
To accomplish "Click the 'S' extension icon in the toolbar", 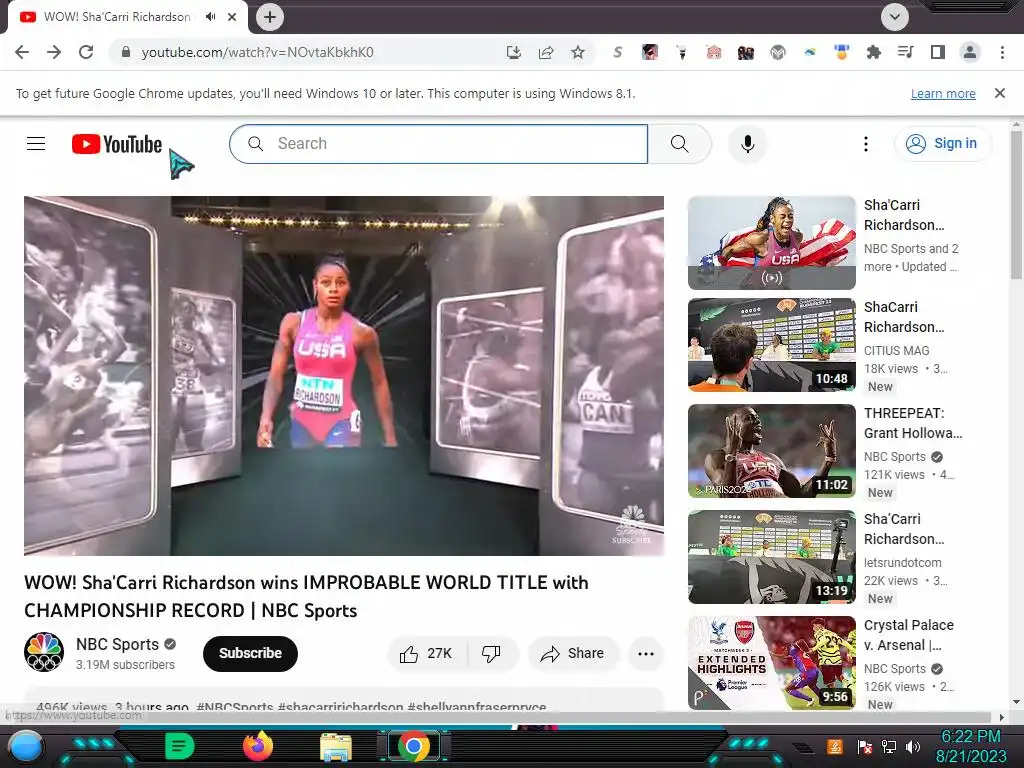I will [x=617, y=52].
